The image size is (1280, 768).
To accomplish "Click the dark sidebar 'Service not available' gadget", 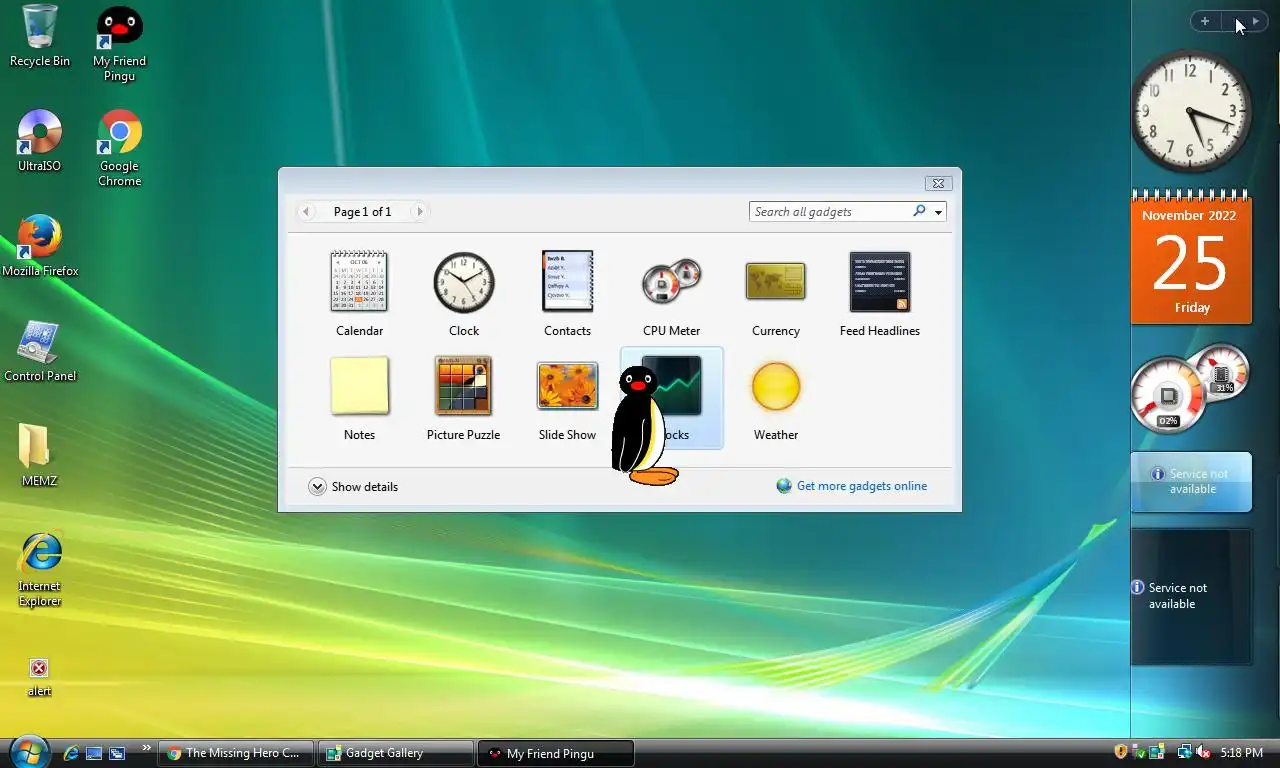I will [1191, 596].
